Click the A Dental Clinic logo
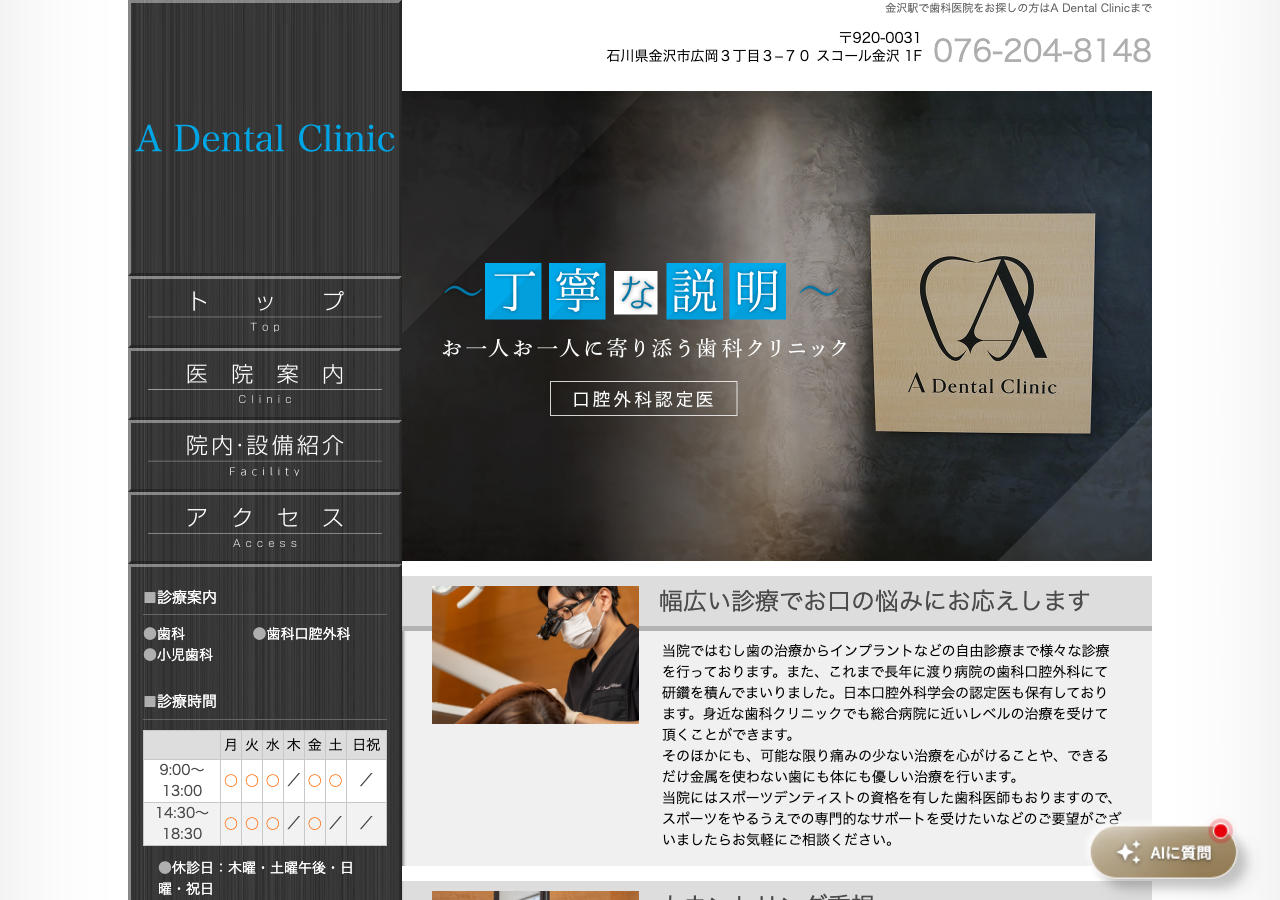The width and height of the screenshot is (1280, 900). coord(265,138)
